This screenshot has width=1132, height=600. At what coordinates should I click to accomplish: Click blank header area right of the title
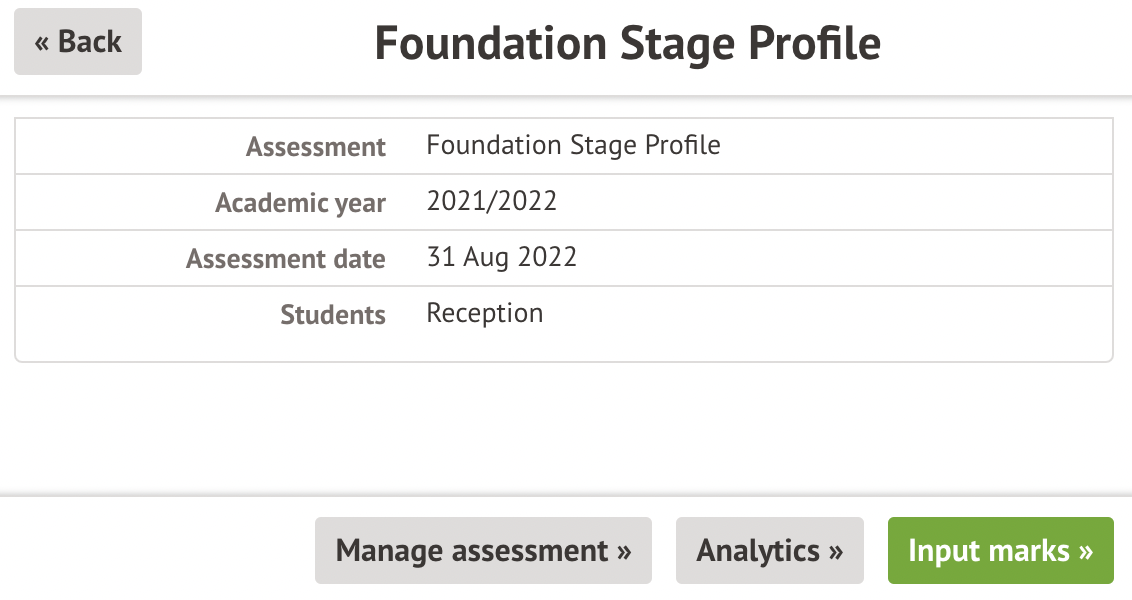tap(1010, 45)
